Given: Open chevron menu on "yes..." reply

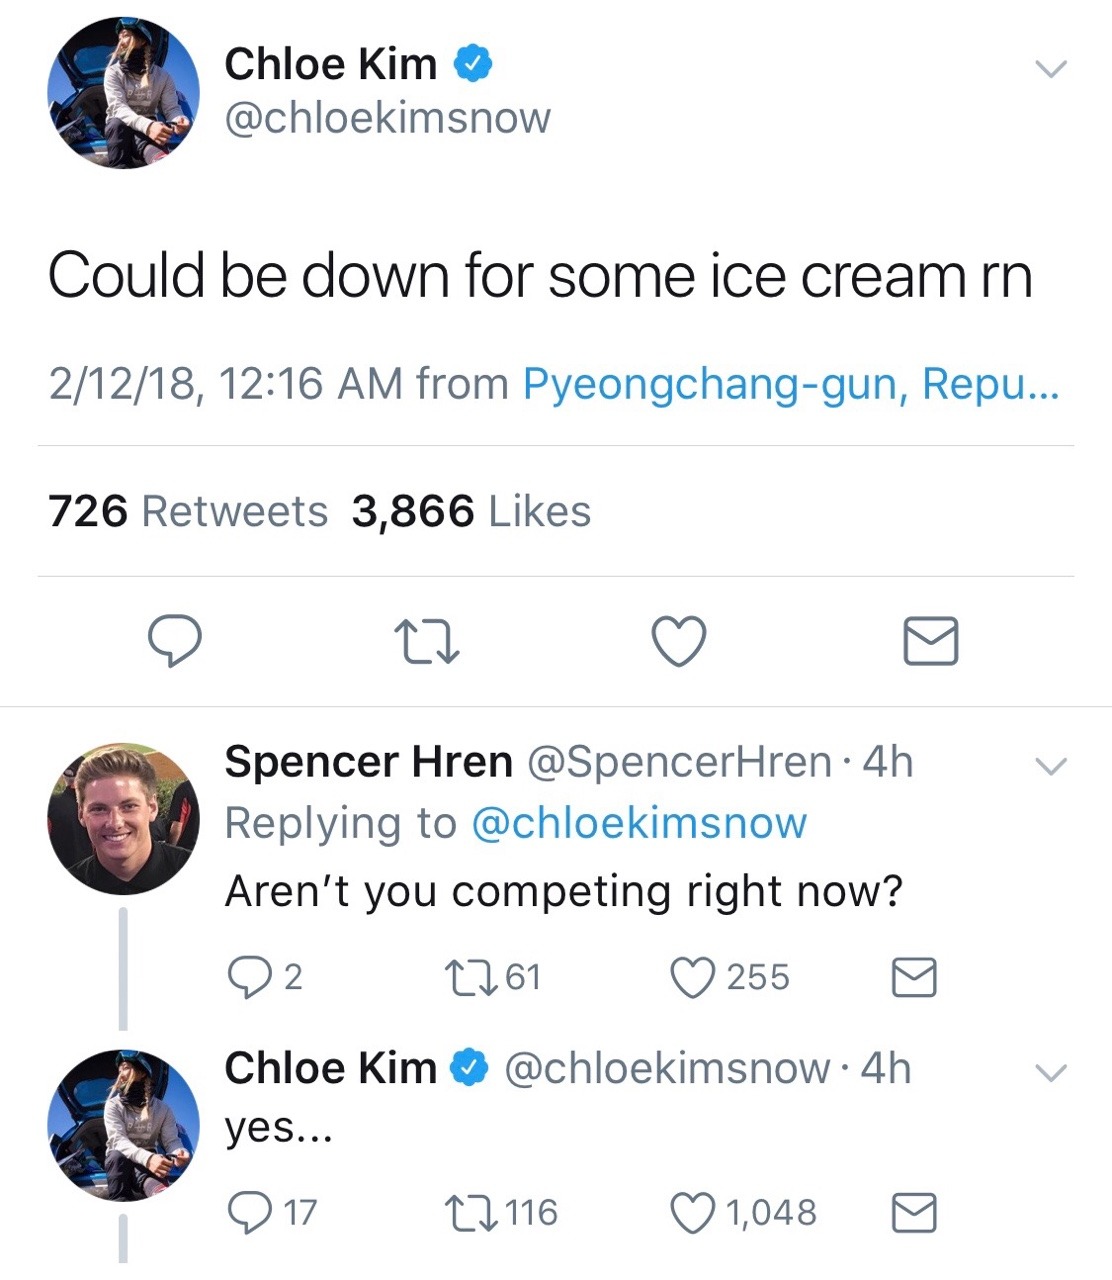Looking at the screenshot, I should (x=1050, y=1073).
